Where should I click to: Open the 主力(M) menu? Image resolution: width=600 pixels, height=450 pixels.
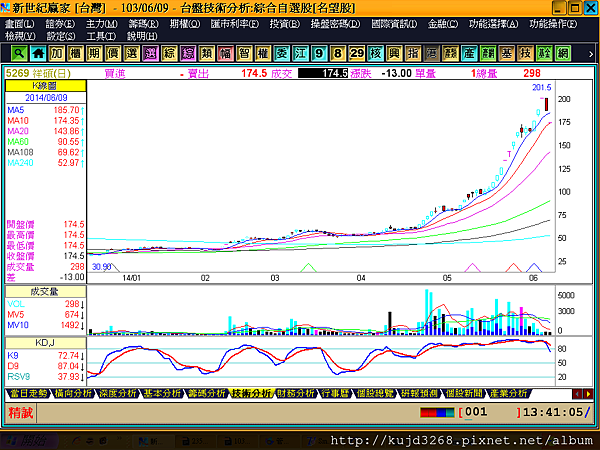(101, 24)
